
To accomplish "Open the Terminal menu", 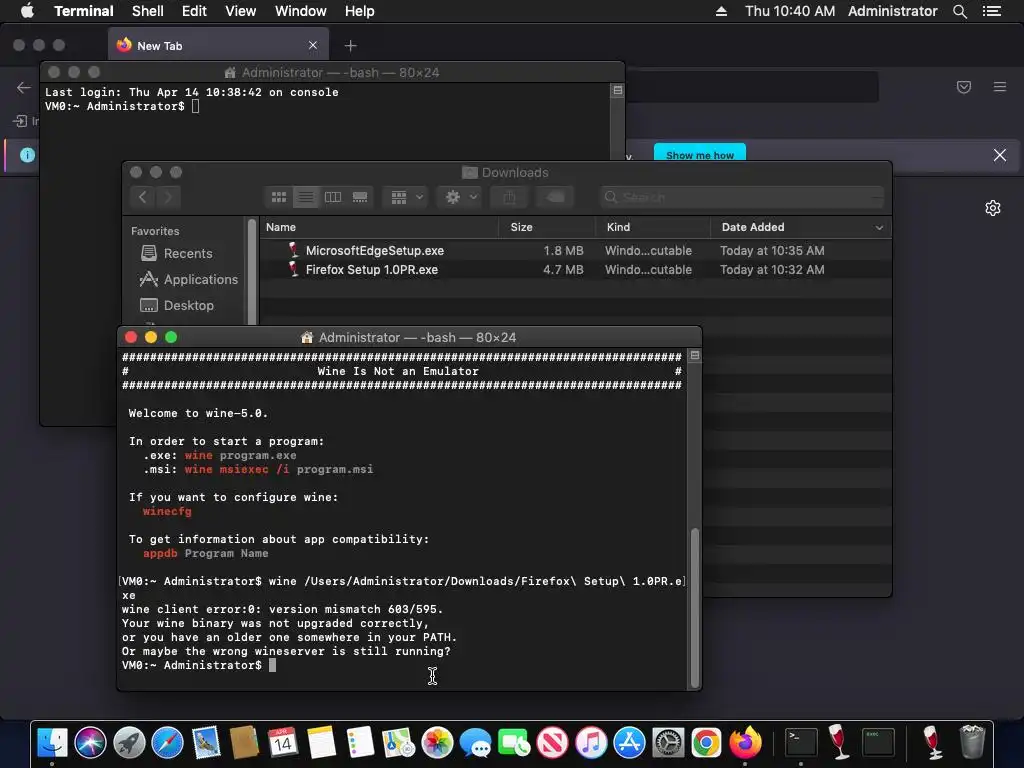I will coord(84,11).
